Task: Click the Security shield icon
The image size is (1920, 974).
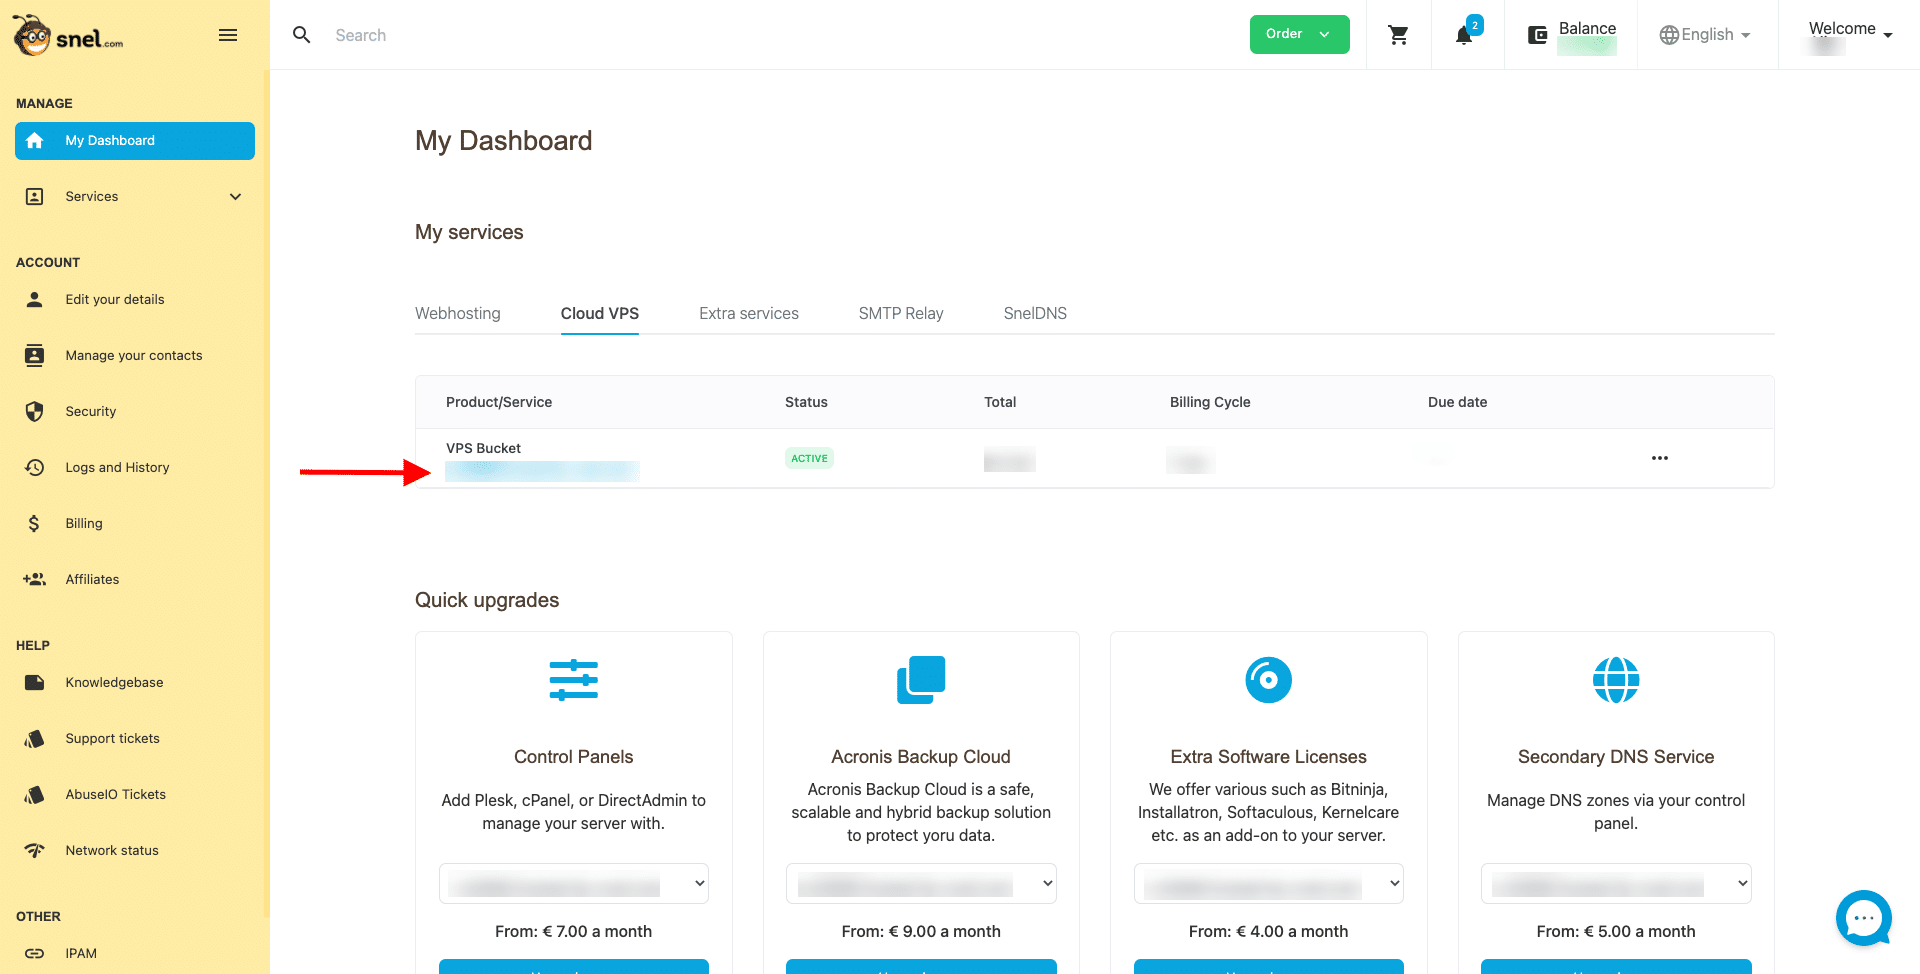Action: (x=35, y=411)
